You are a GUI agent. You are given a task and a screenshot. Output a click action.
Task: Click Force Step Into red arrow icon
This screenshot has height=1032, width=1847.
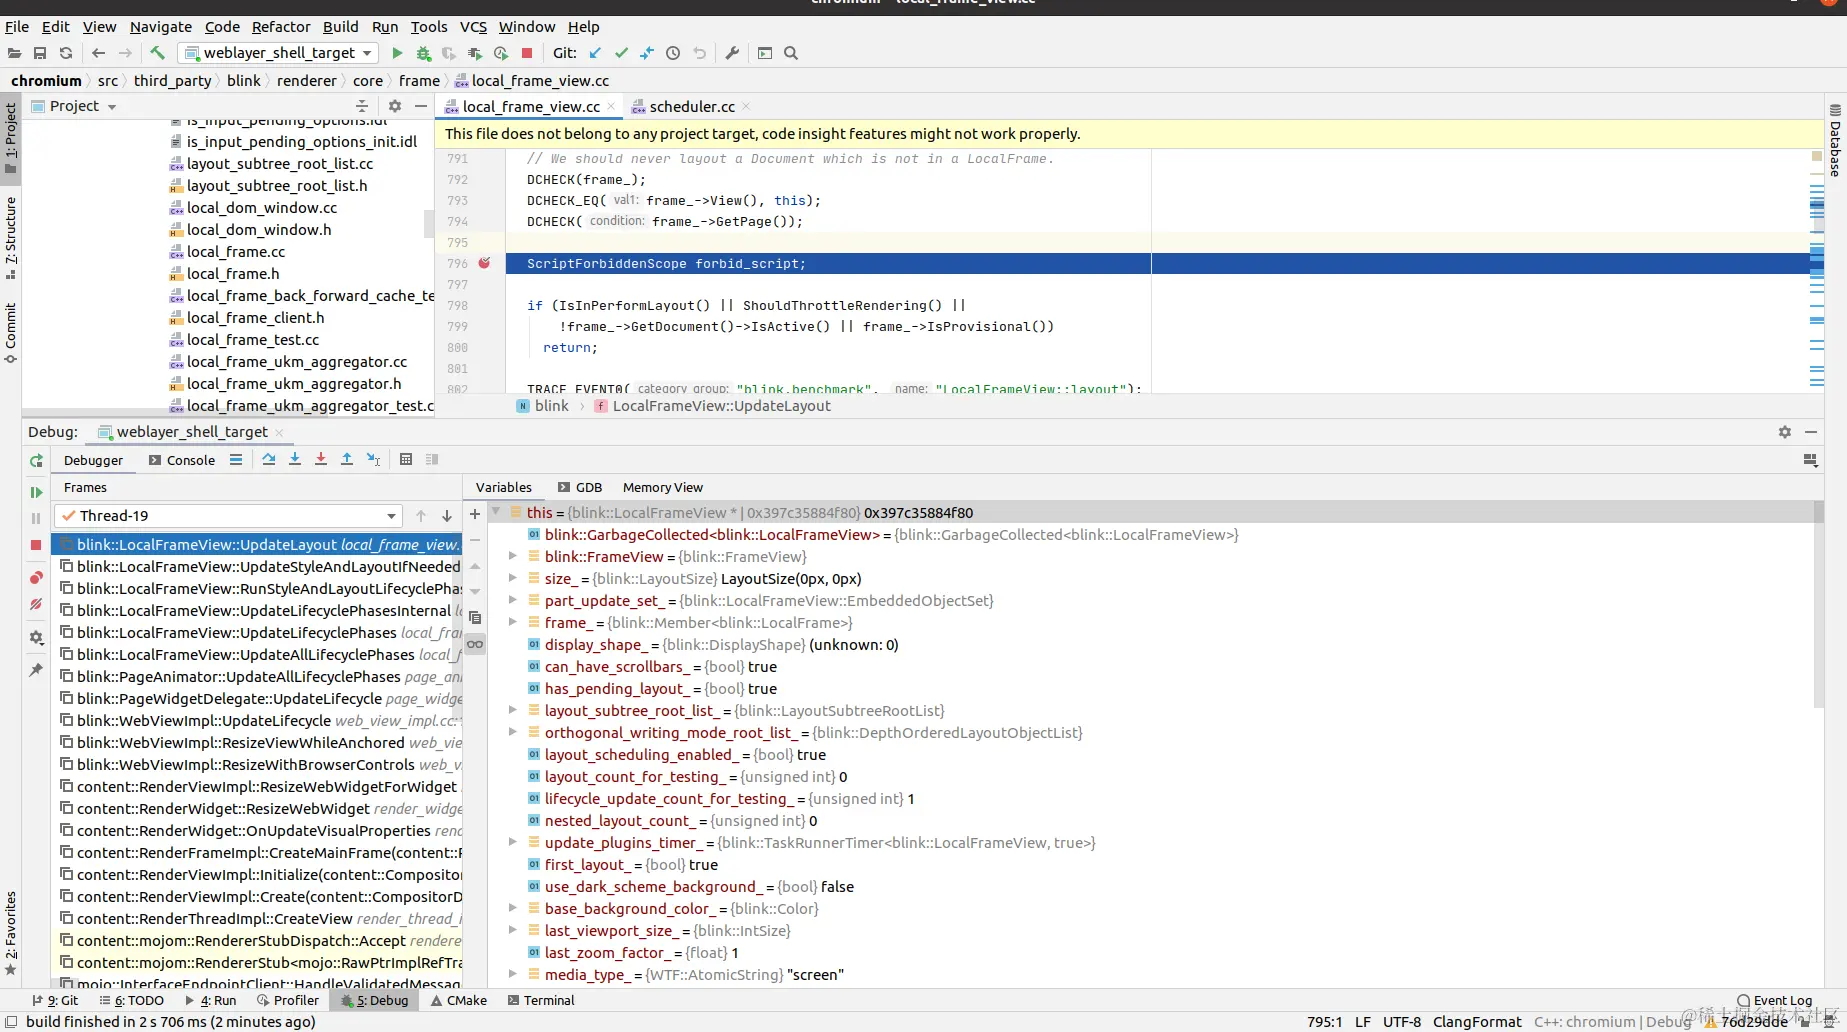(321, 460)
